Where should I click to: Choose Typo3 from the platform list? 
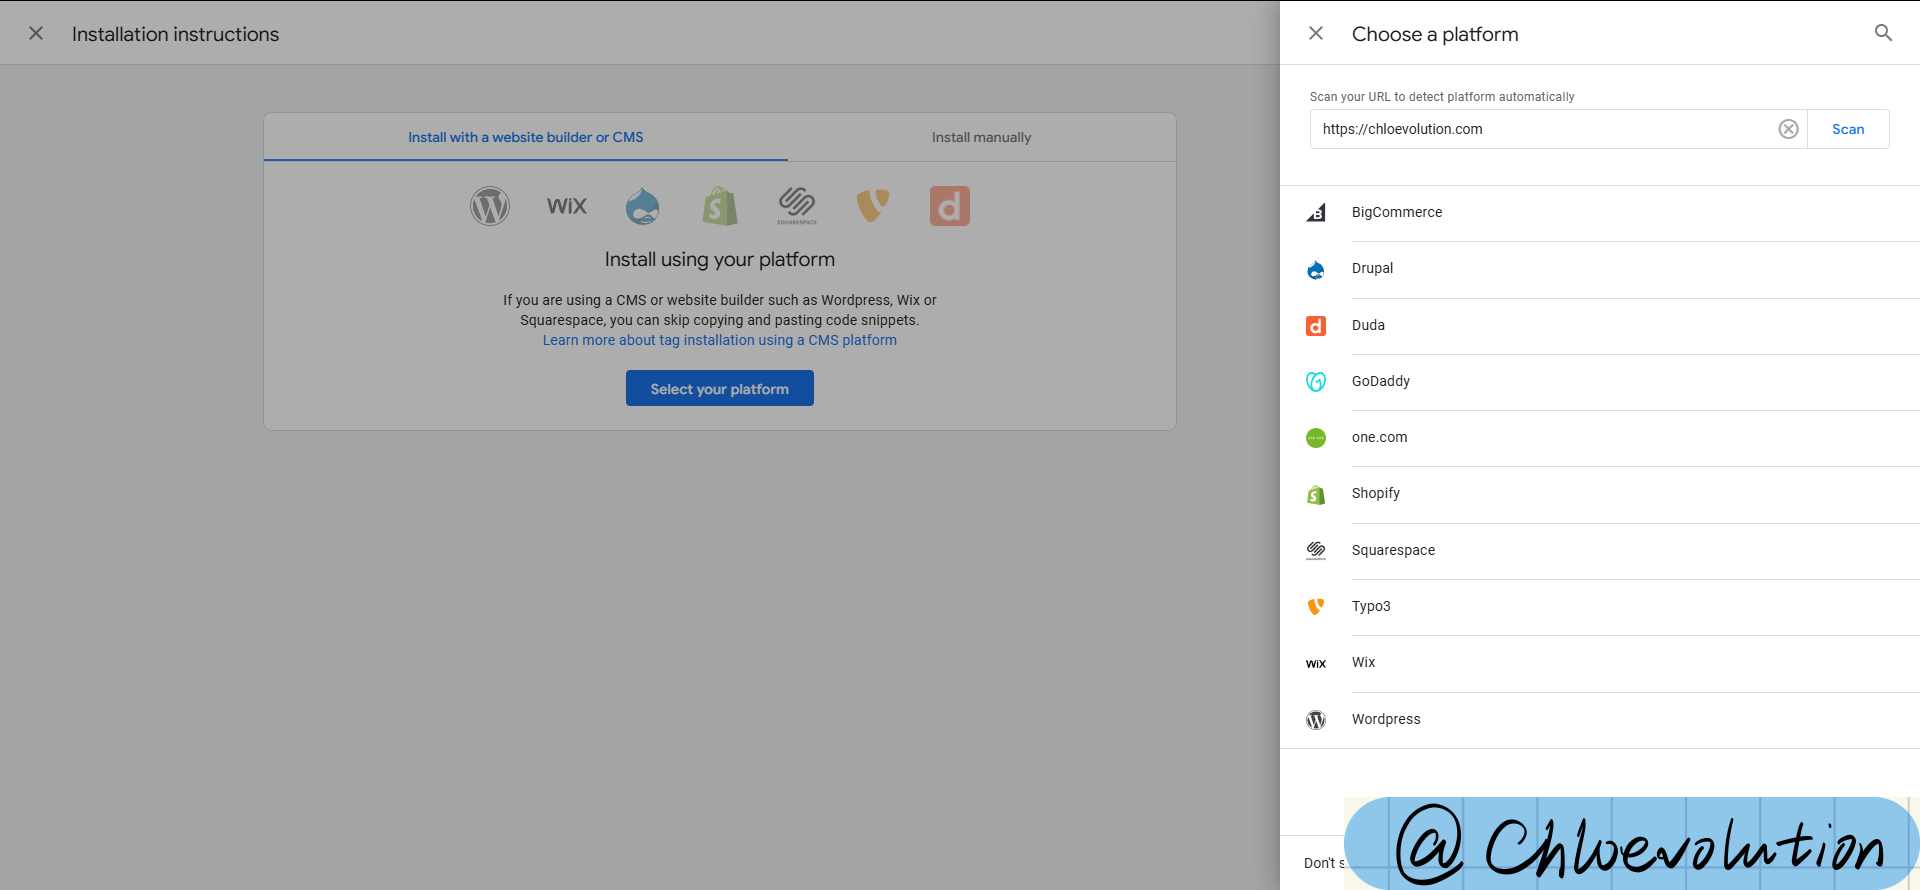click(1599, 607)
